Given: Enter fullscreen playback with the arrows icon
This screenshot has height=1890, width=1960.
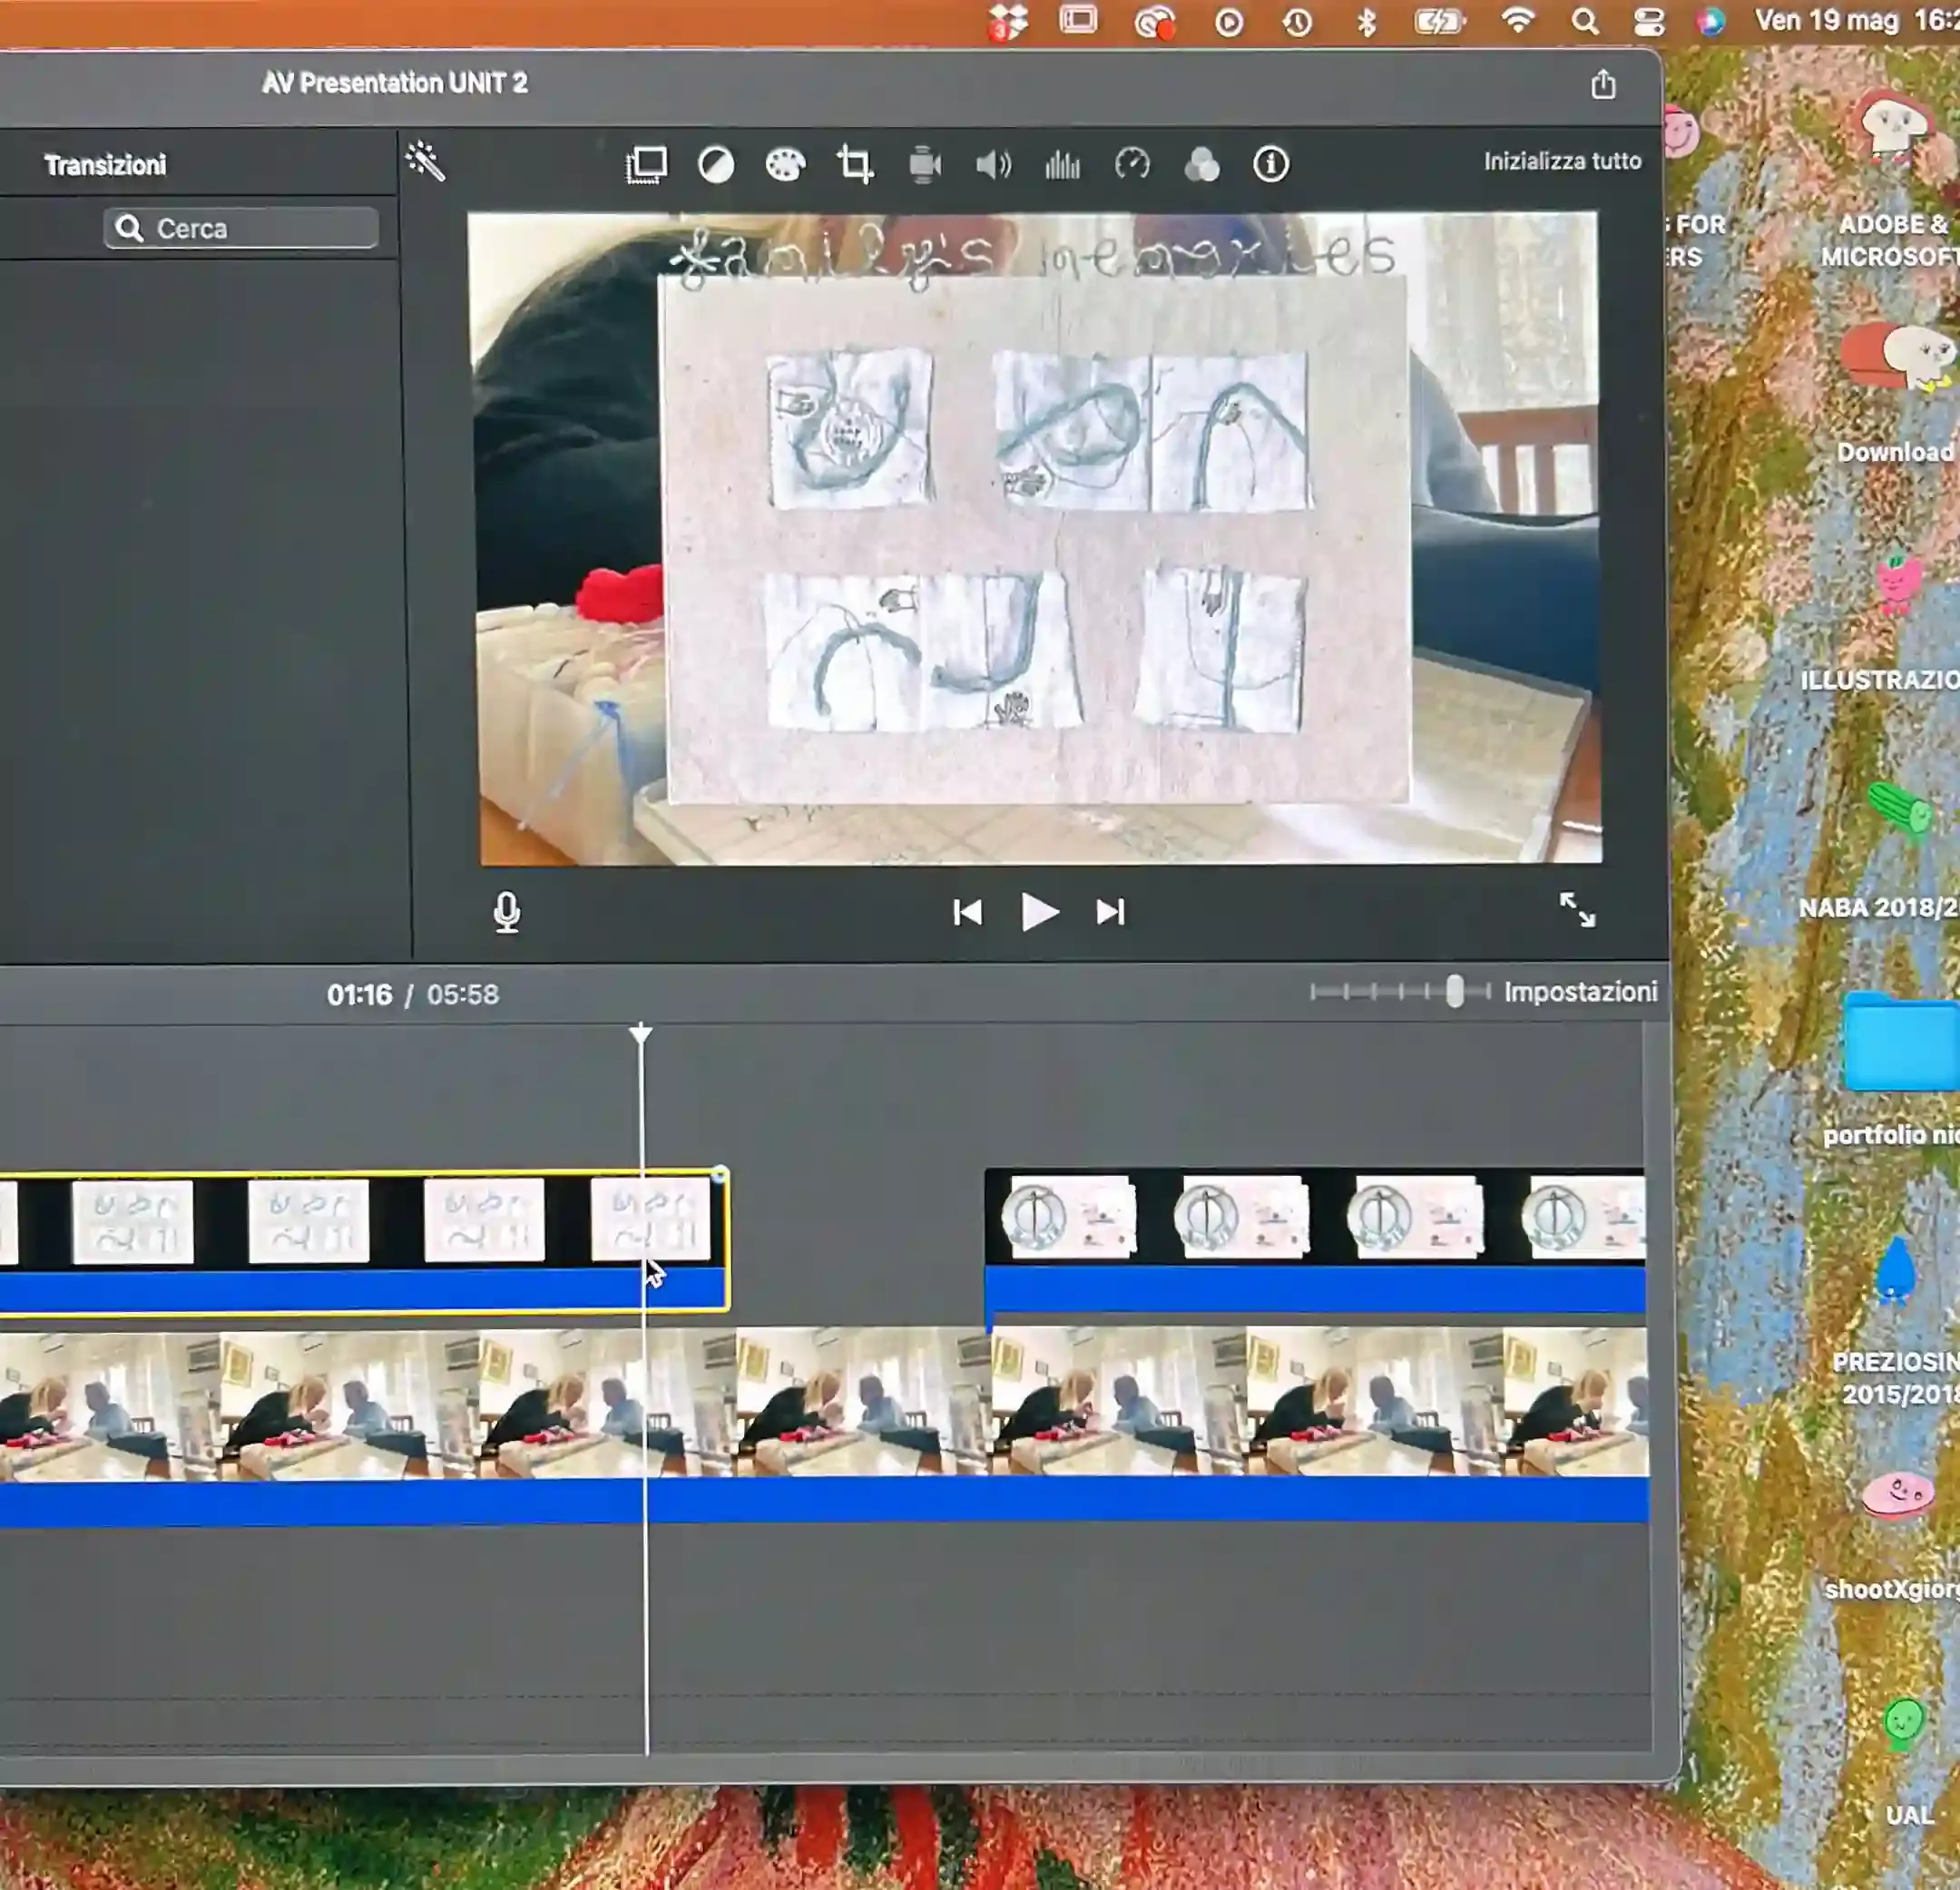Looking at the screenshot, I should pos(1577,910).
